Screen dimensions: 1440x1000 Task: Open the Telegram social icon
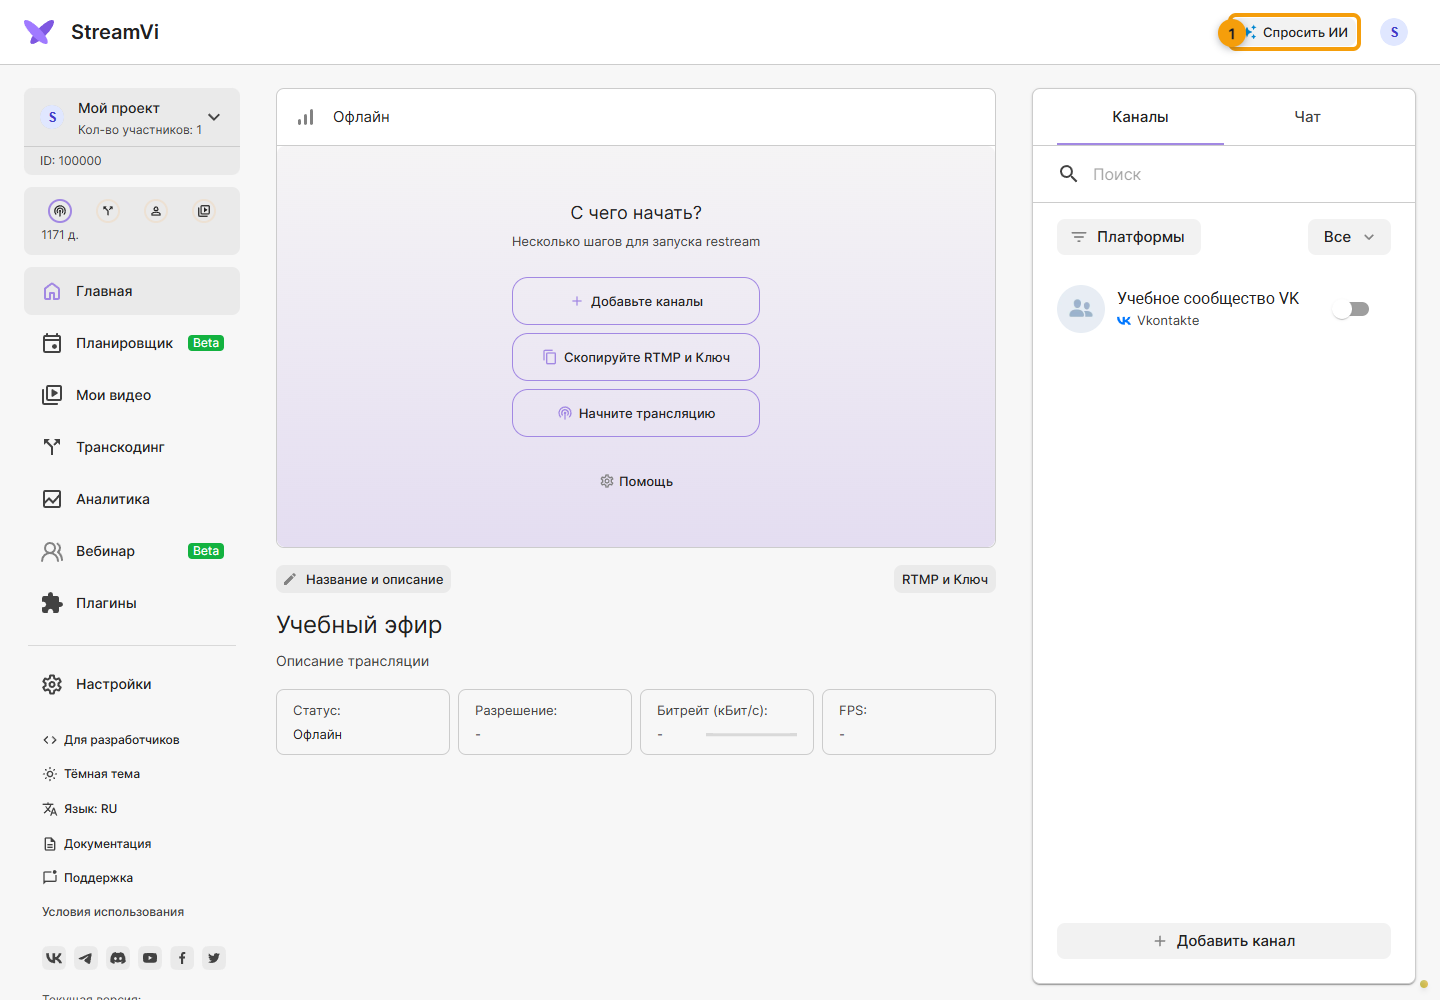point(86,958)
